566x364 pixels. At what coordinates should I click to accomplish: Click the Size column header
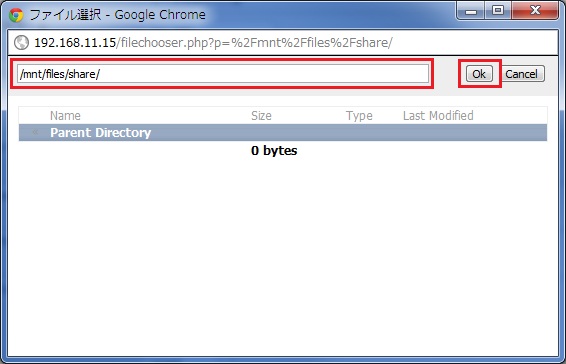click(x=261, y=116)
